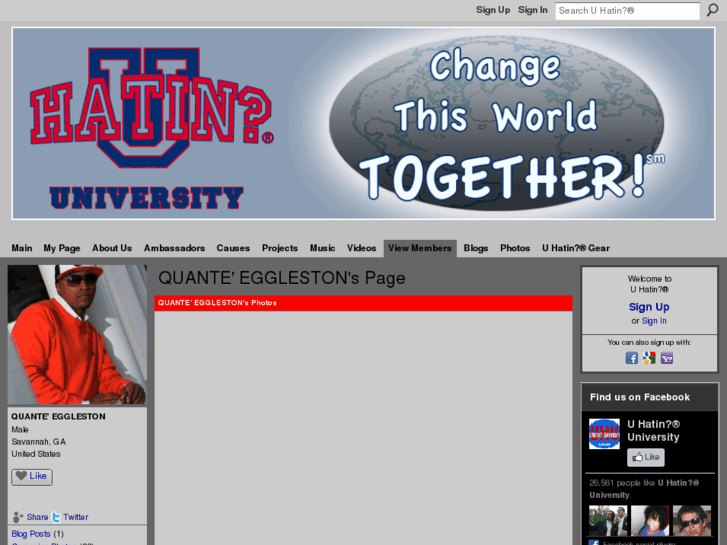Click the Twitter link
This screenshot has height=545, width=727.
76,517
